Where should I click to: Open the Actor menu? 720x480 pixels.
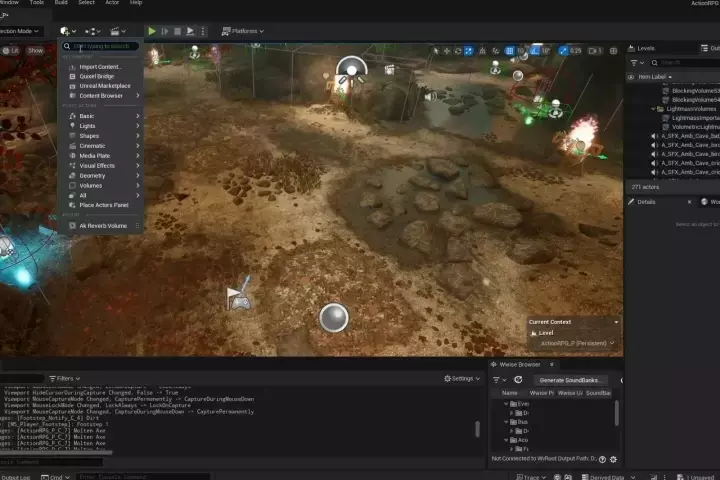pyautogui.click(x=112, y=2)
